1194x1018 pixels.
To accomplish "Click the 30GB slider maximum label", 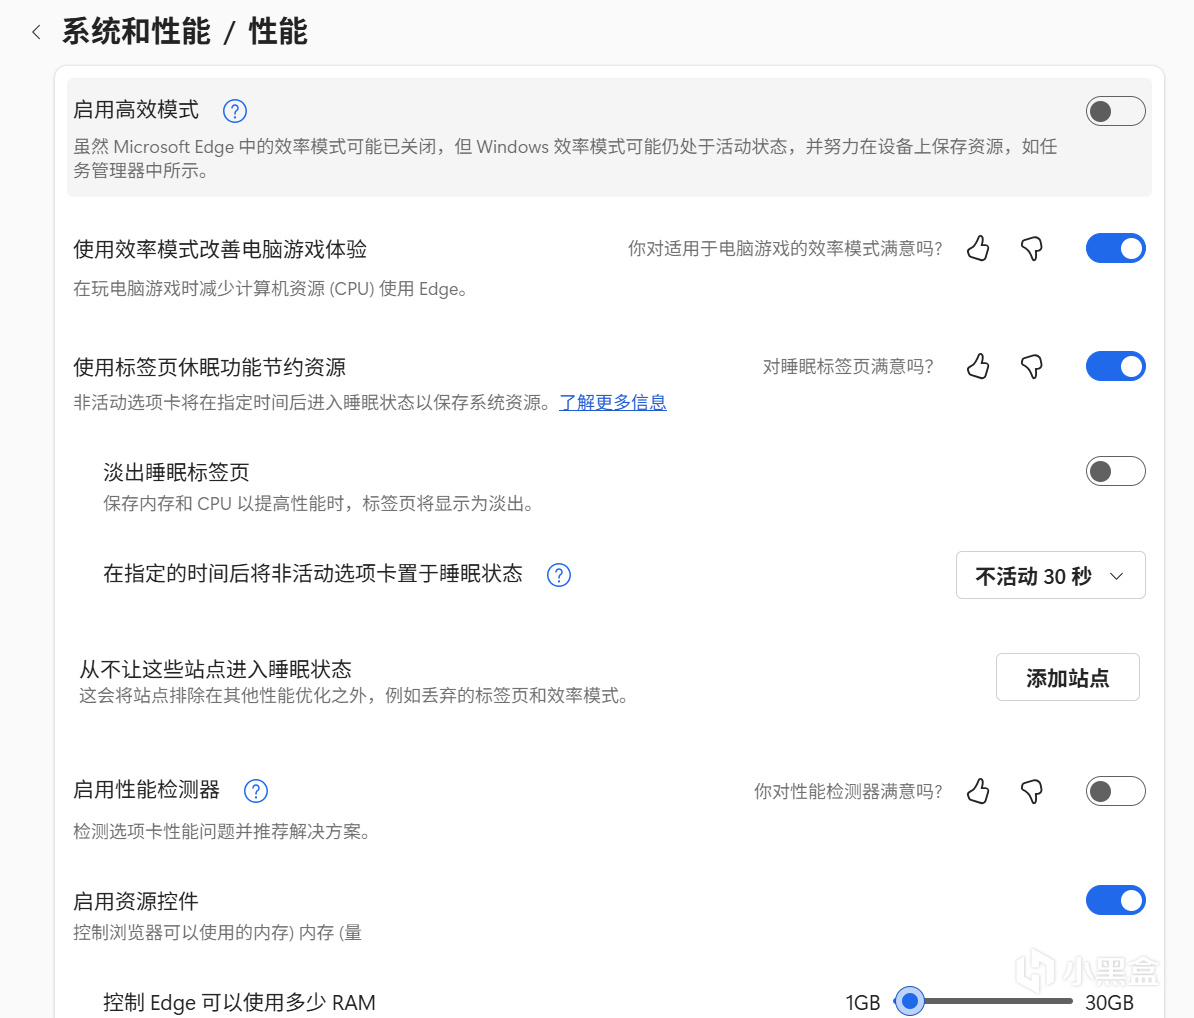I will coord(1109,1003).
